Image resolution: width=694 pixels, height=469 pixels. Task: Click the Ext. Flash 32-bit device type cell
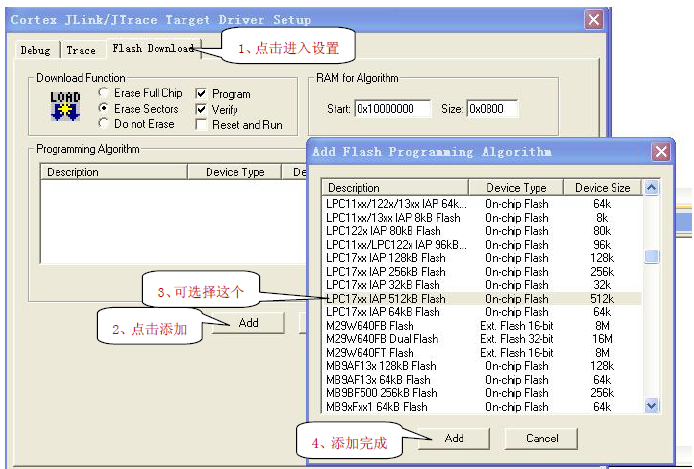click(517, 339)
